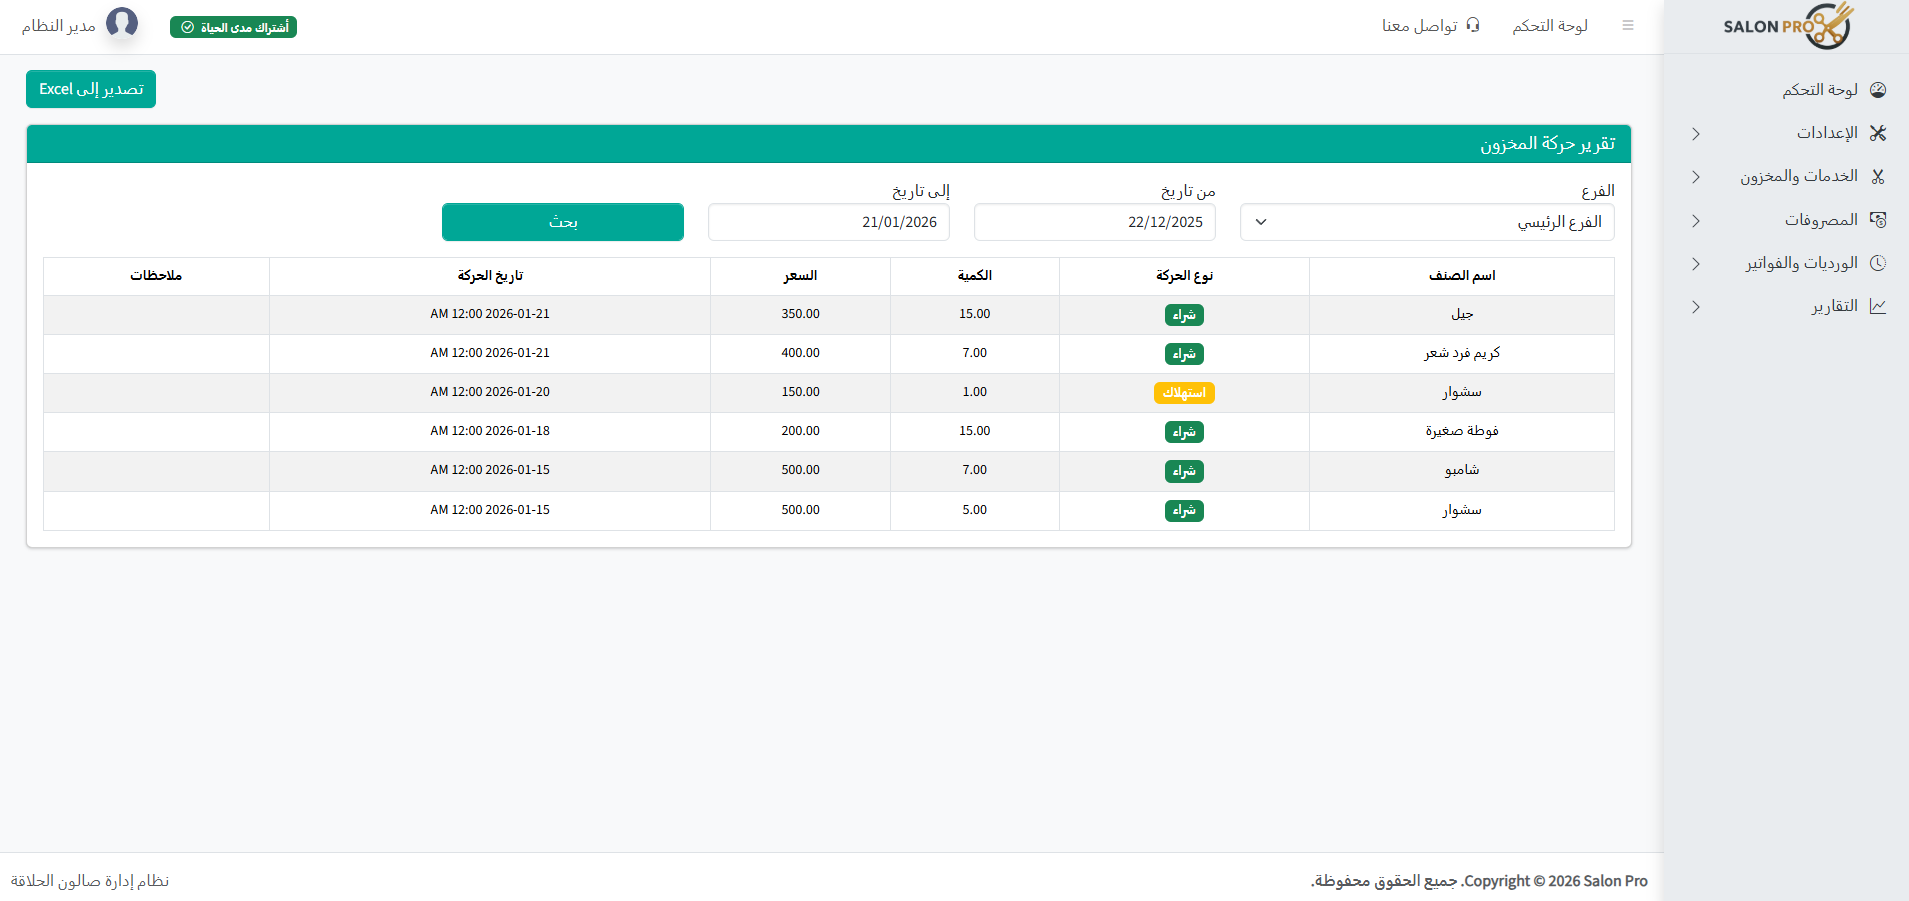Expand the المصروفات sidebar section

(x=1695, y=221)
